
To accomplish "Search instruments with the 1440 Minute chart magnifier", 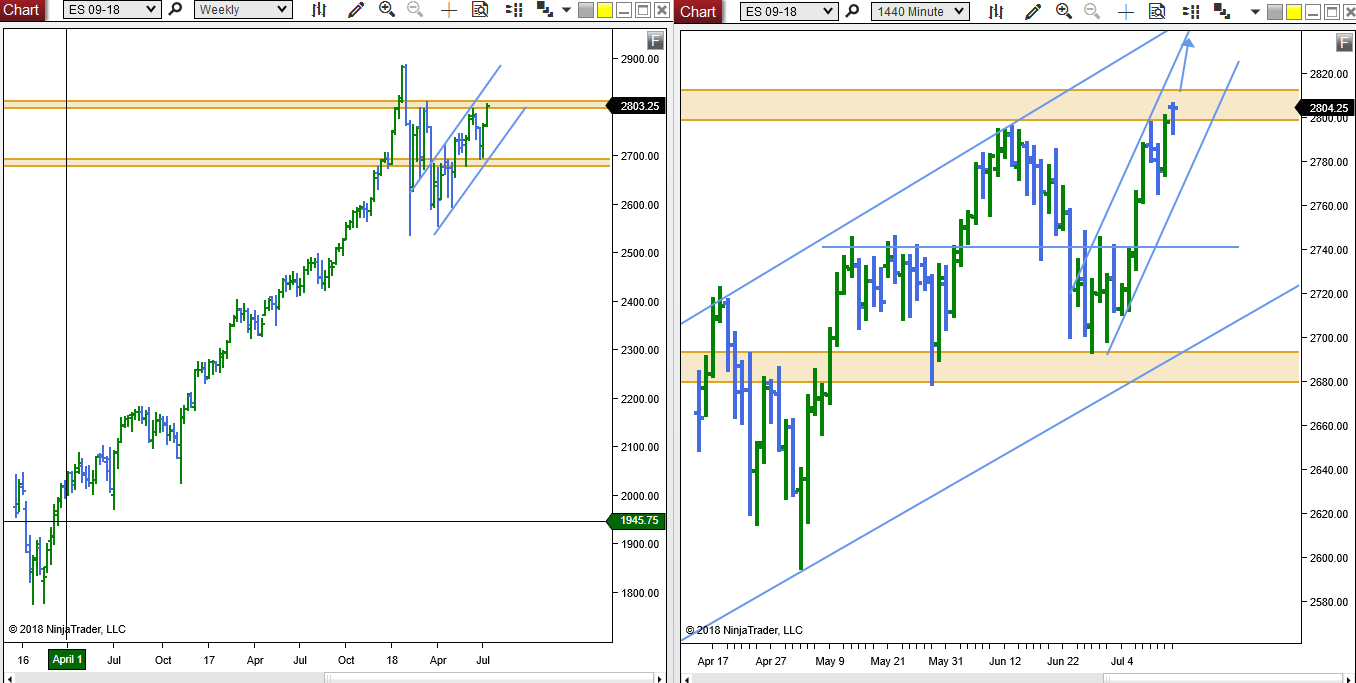I will pos(853,11).
